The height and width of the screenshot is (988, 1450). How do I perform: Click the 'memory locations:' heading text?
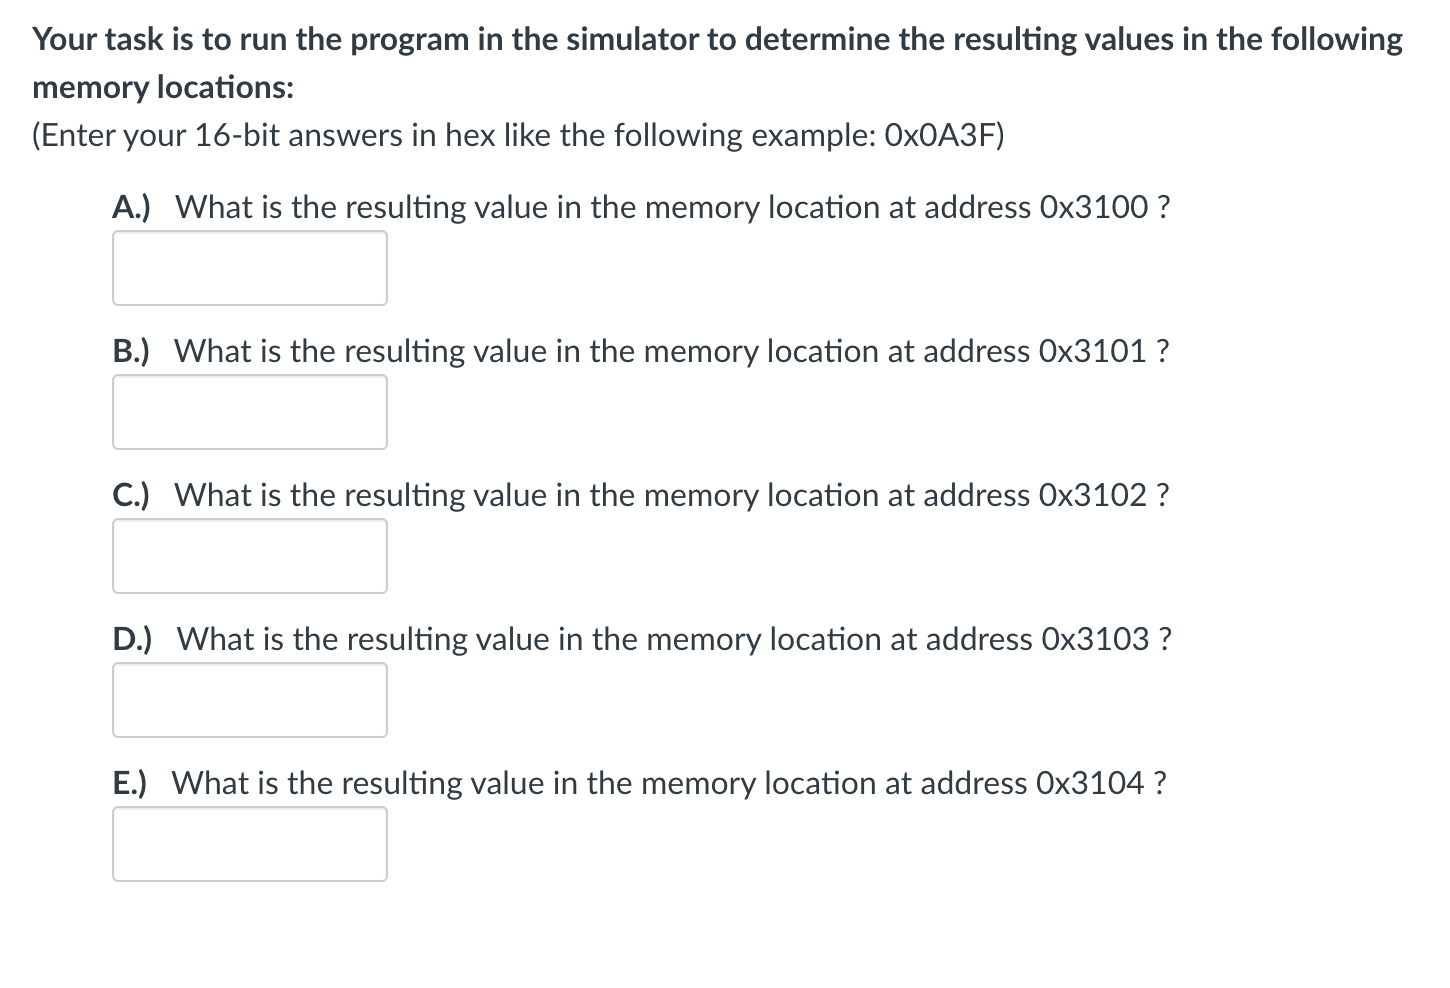[x=162, y=87]
